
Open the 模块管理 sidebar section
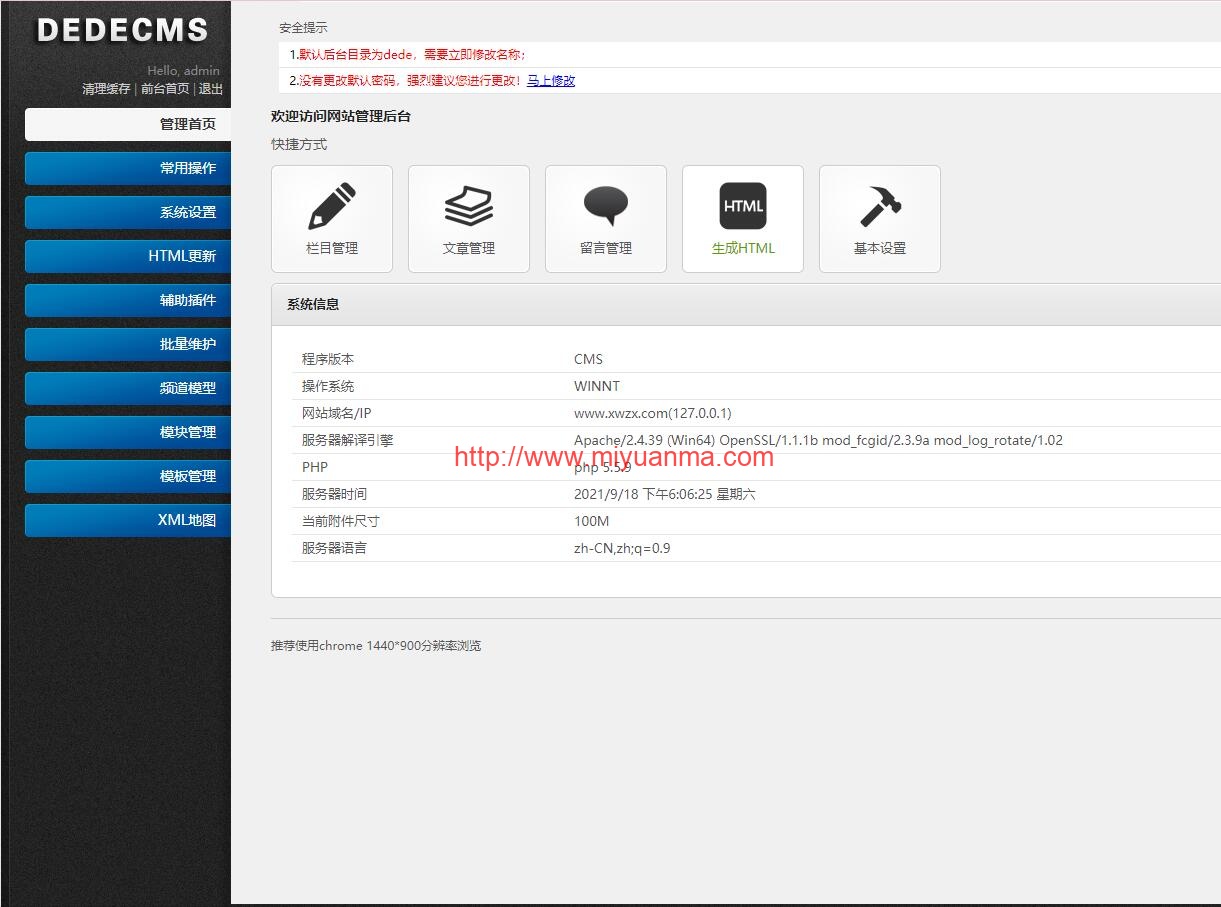[128, 432]
